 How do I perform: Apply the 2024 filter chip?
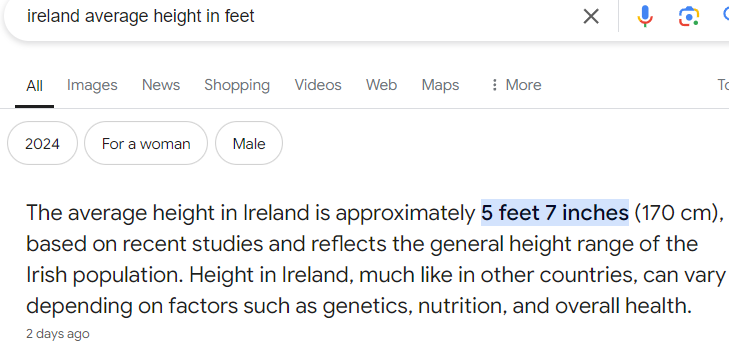click(x=42, y=143)
